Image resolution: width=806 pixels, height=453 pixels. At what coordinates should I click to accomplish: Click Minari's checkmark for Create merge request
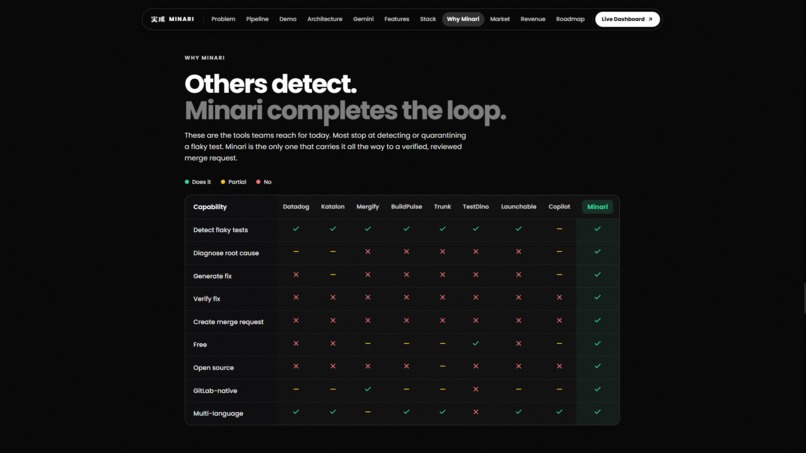597,320
